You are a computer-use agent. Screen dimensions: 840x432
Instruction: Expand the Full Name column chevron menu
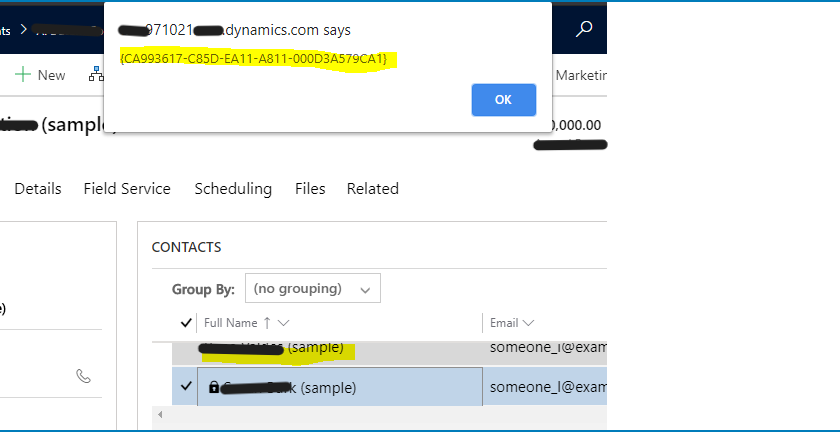284,323
